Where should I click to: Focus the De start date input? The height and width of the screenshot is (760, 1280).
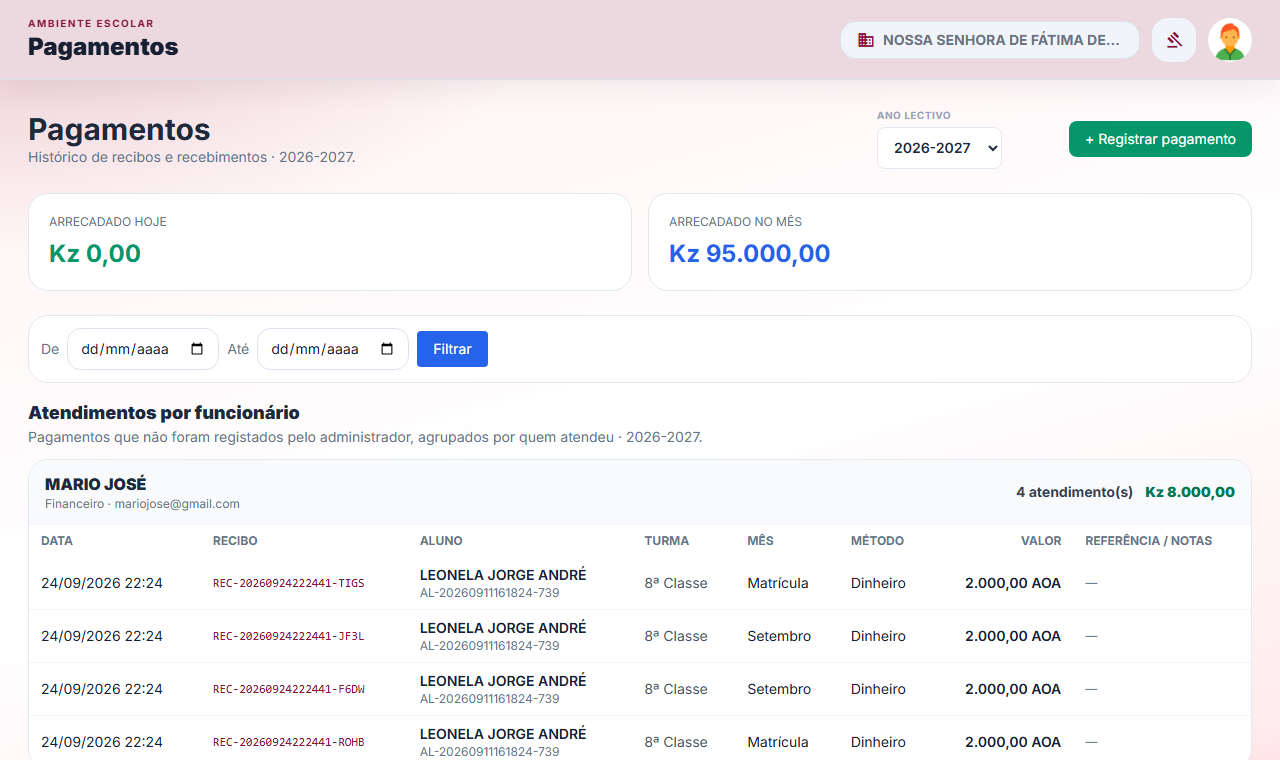[143, 349]
